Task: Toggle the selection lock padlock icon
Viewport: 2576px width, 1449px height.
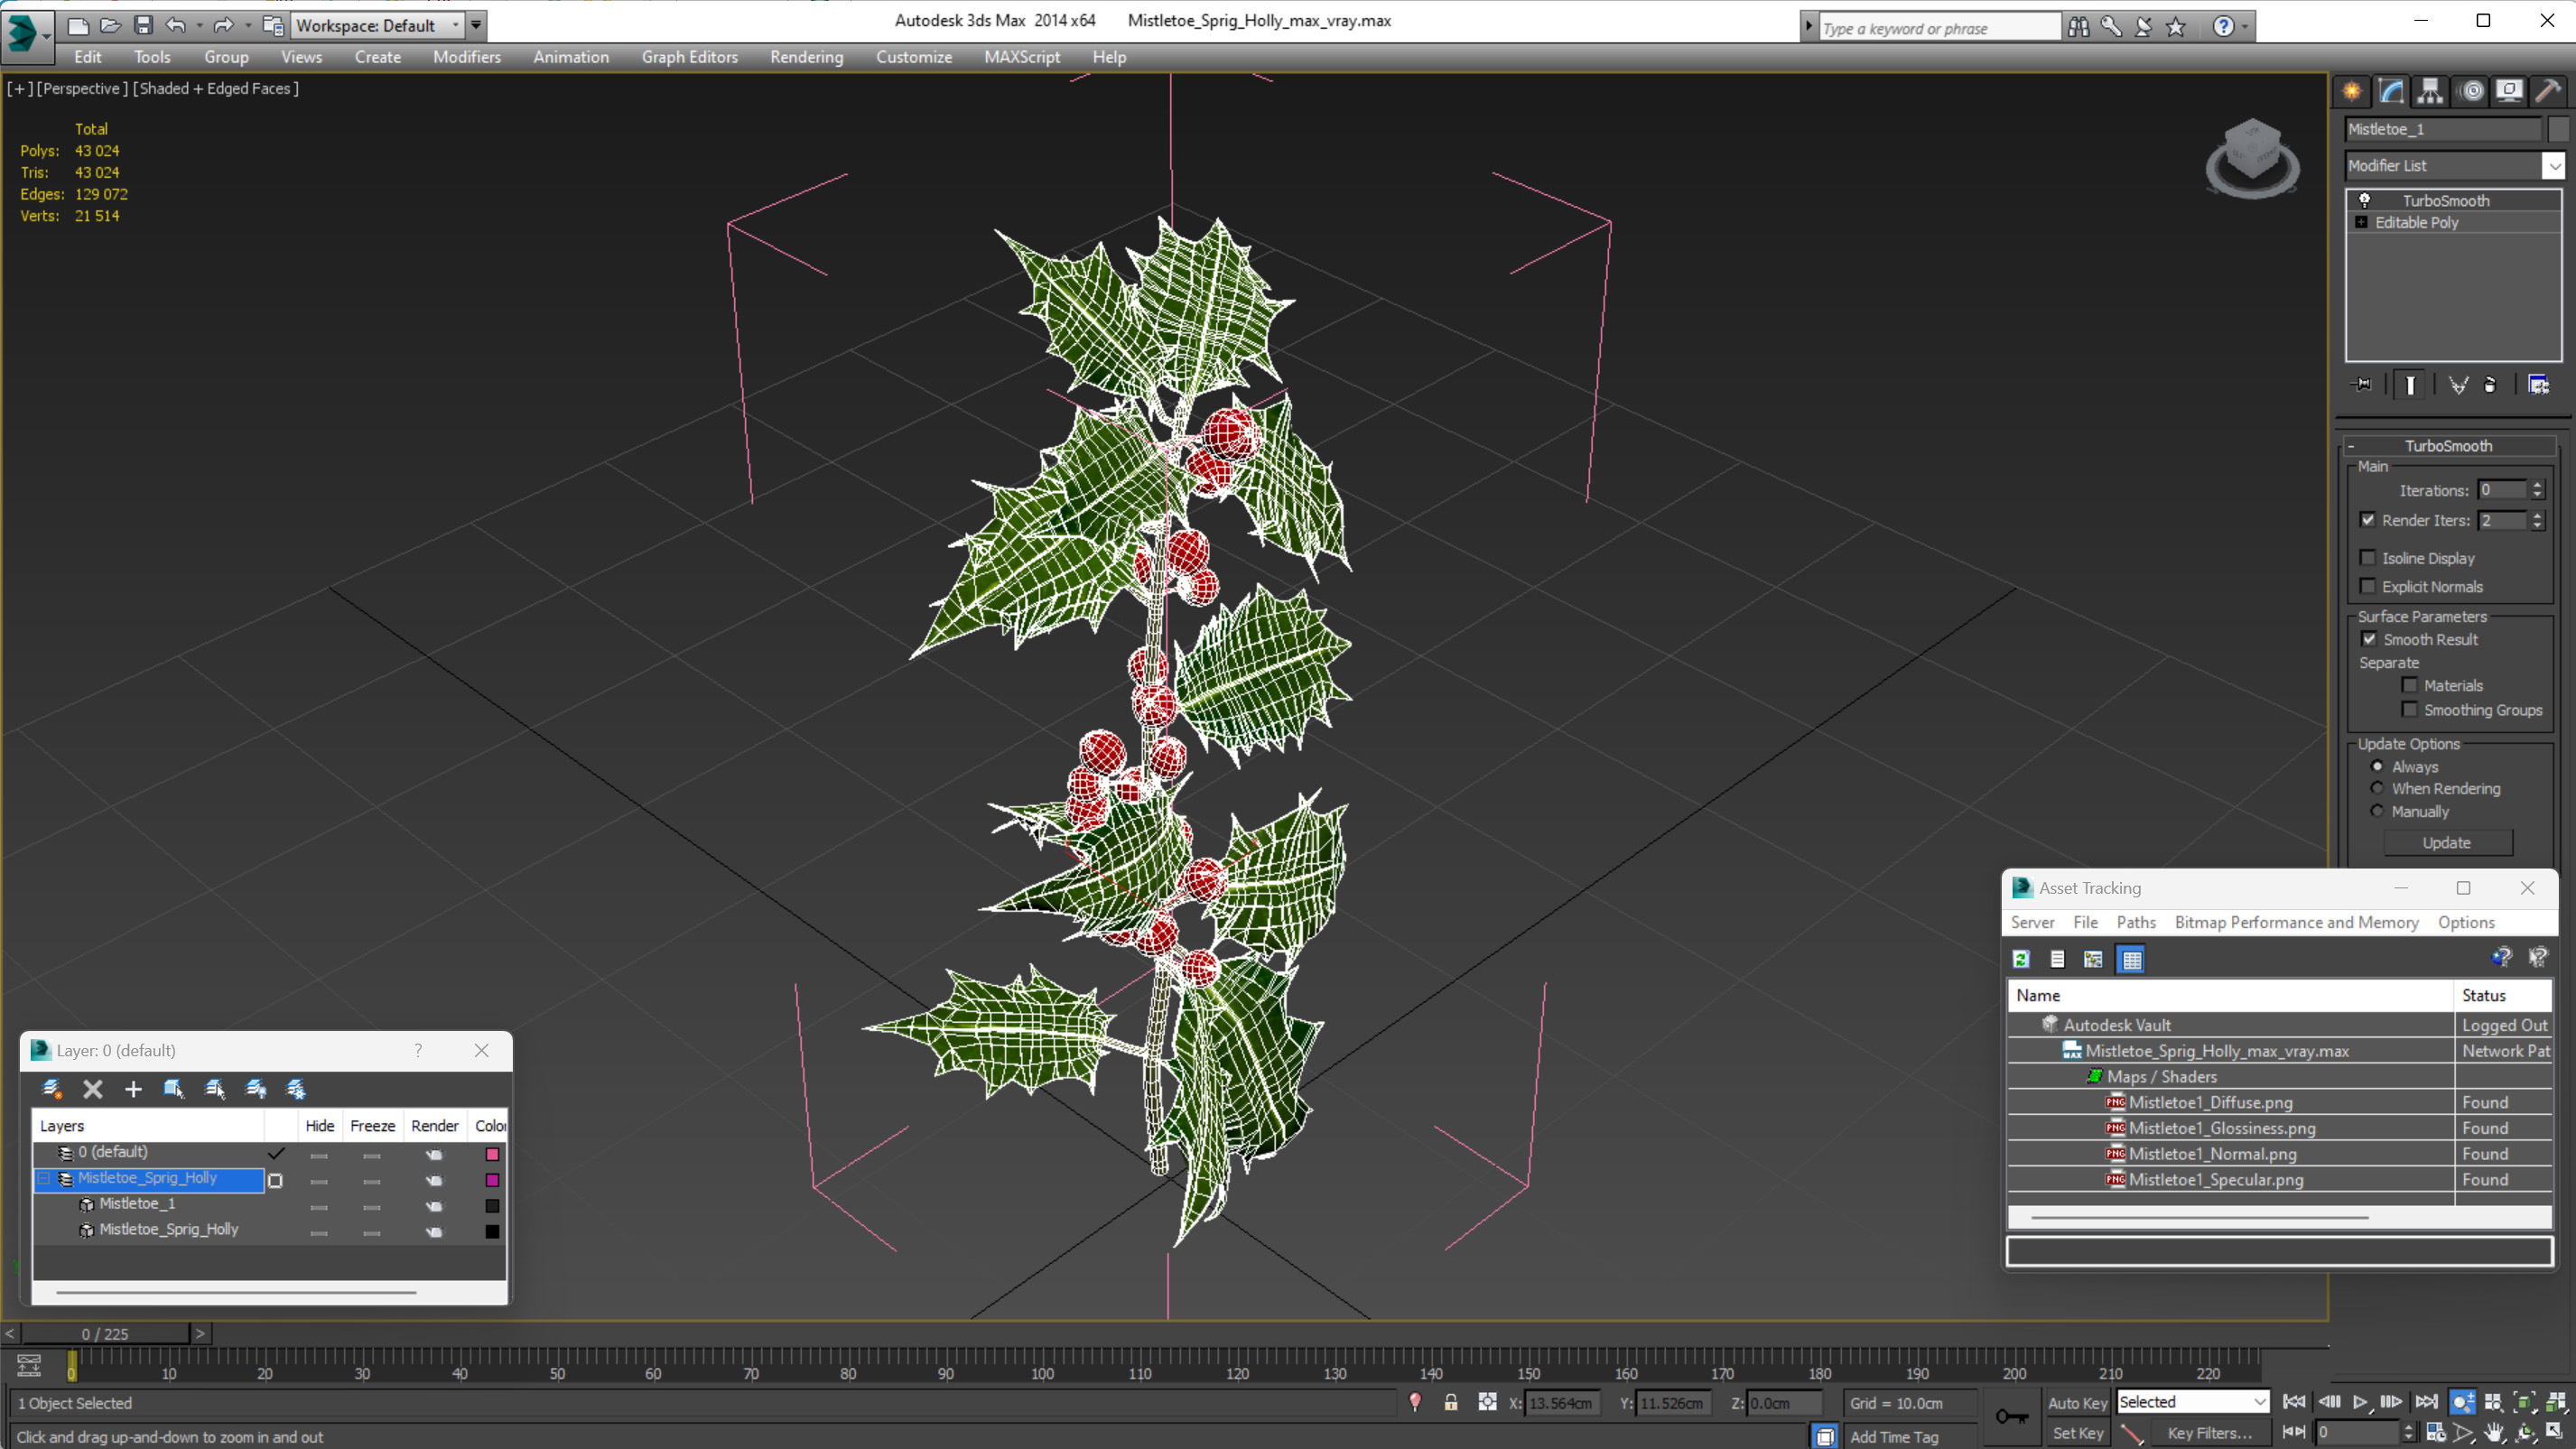Action: click(1450, 1403)
